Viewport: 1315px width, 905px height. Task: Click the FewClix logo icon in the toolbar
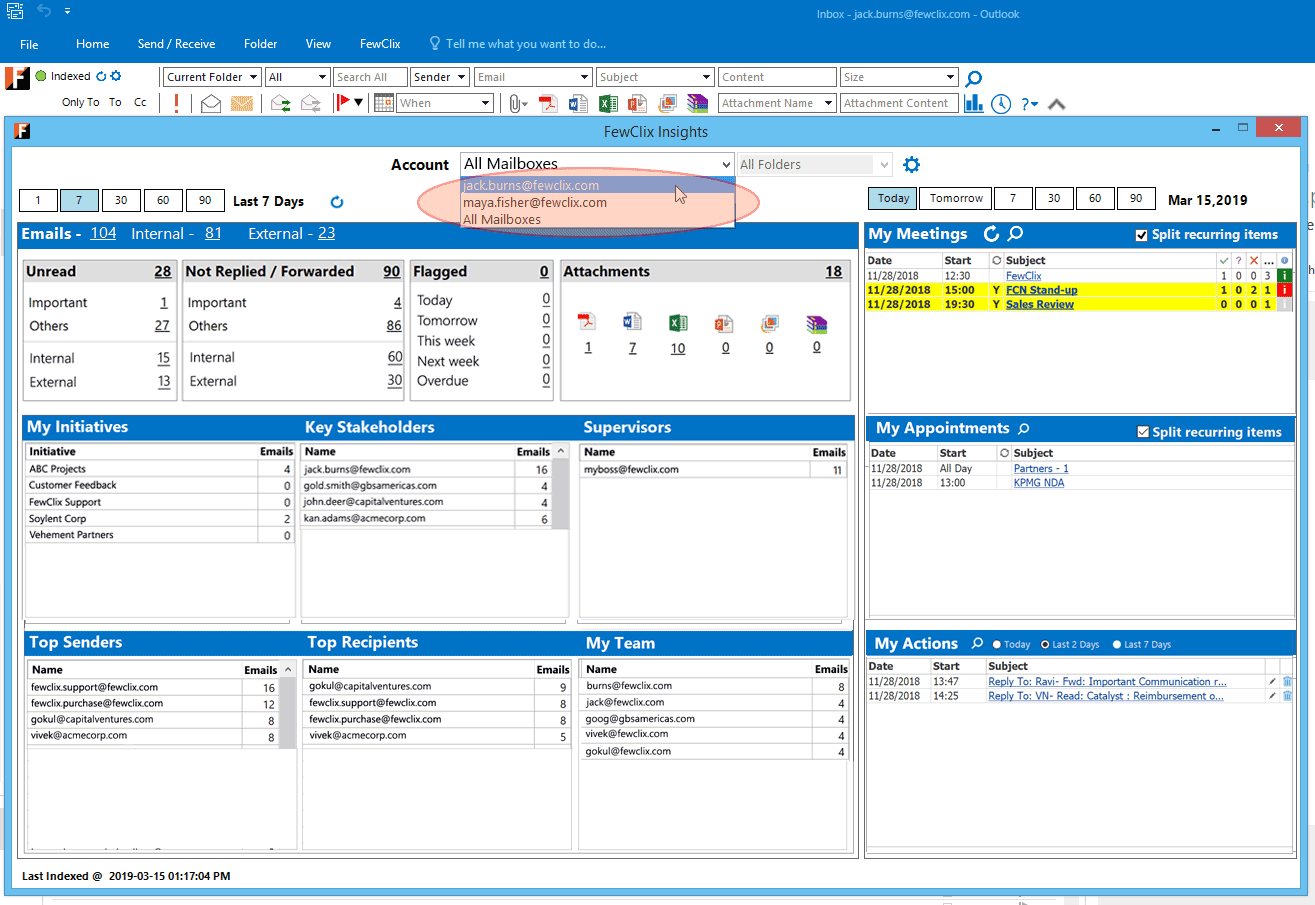17,78
